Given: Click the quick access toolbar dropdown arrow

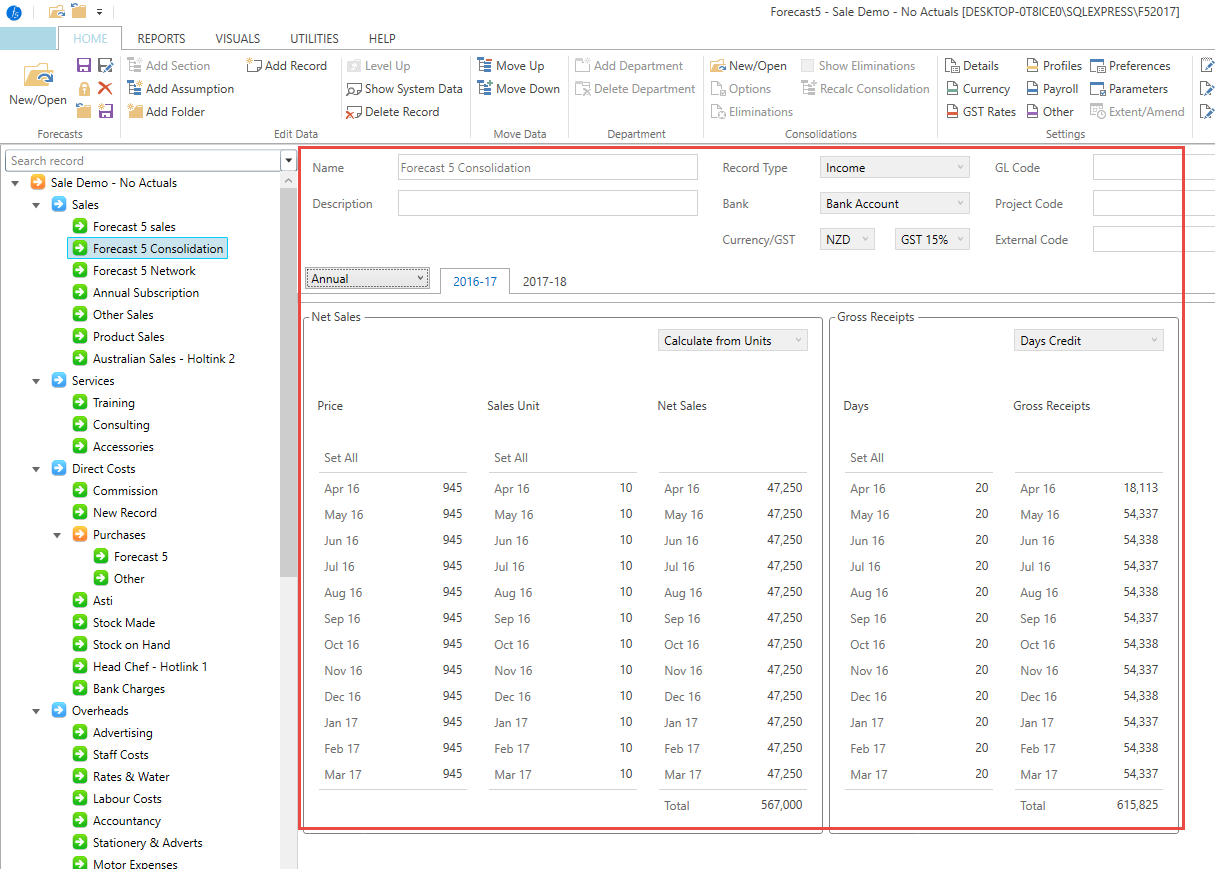Looking at the screenshot, I should [99, 12].
